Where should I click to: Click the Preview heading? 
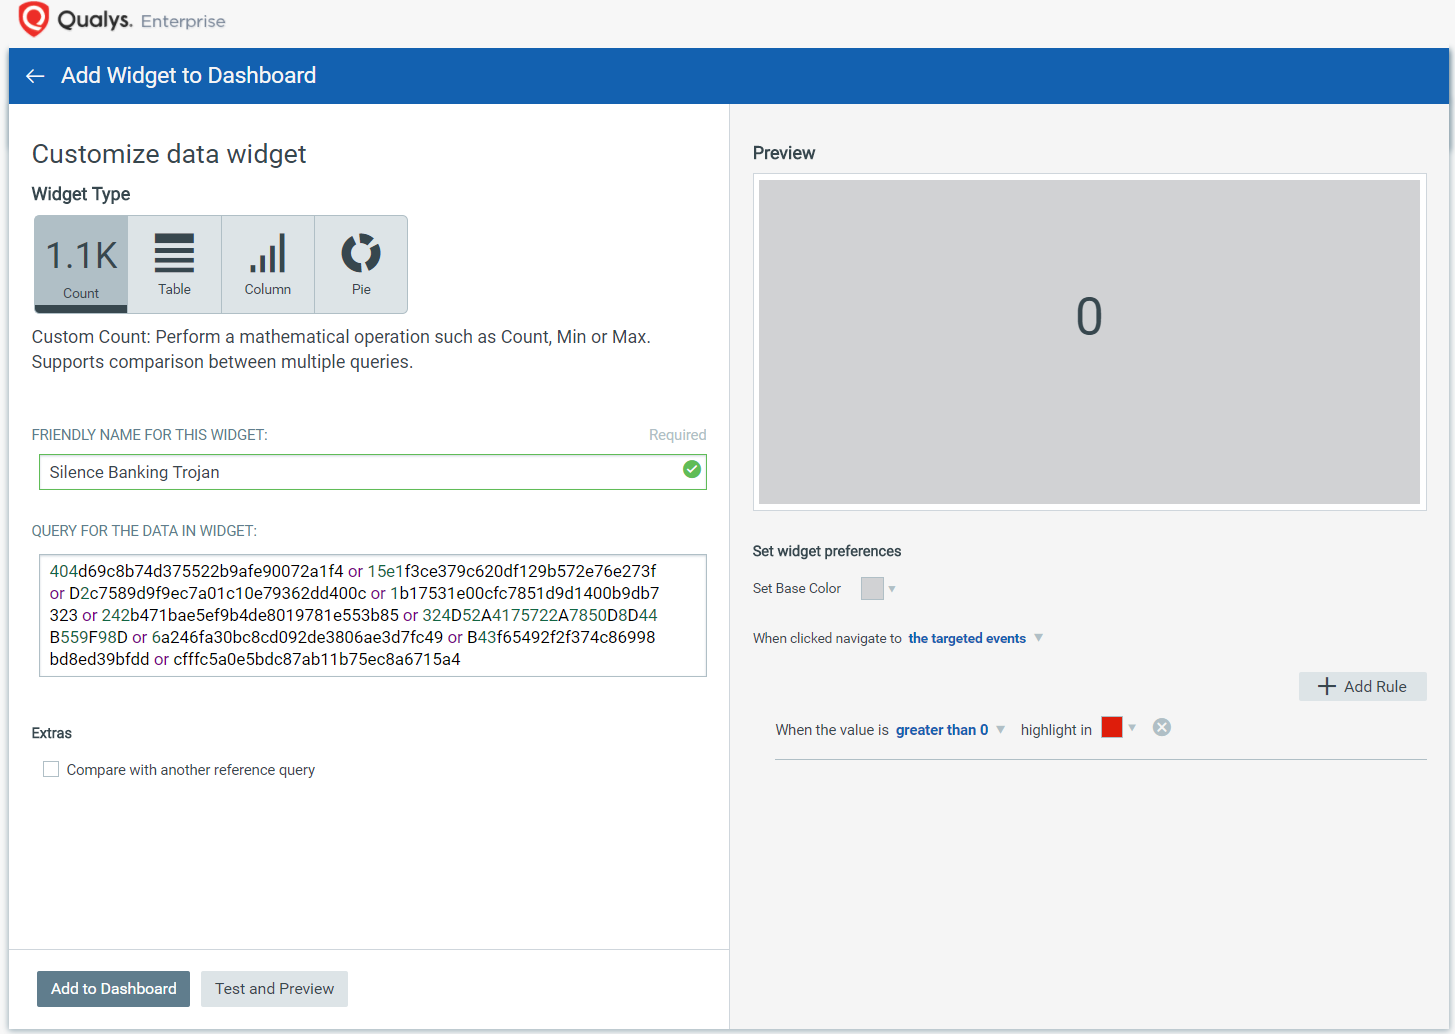click(x=784, y=153)
